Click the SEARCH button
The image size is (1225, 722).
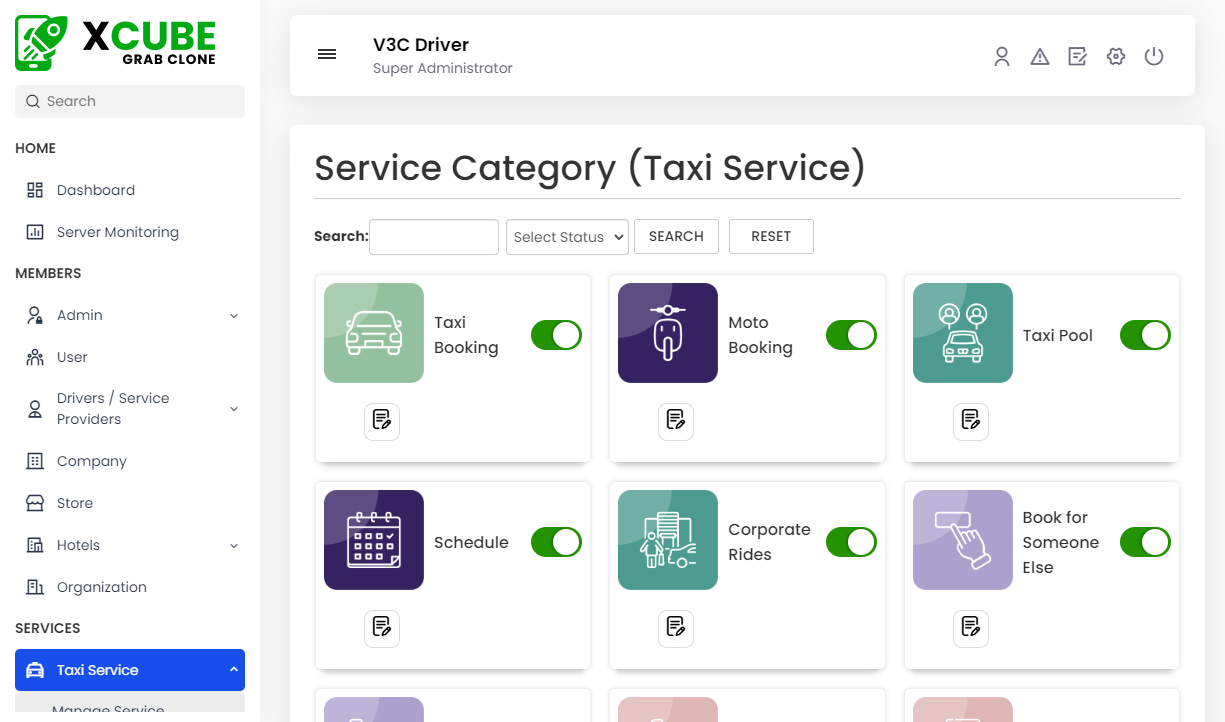pyautogui.click(x=676, y=236)
